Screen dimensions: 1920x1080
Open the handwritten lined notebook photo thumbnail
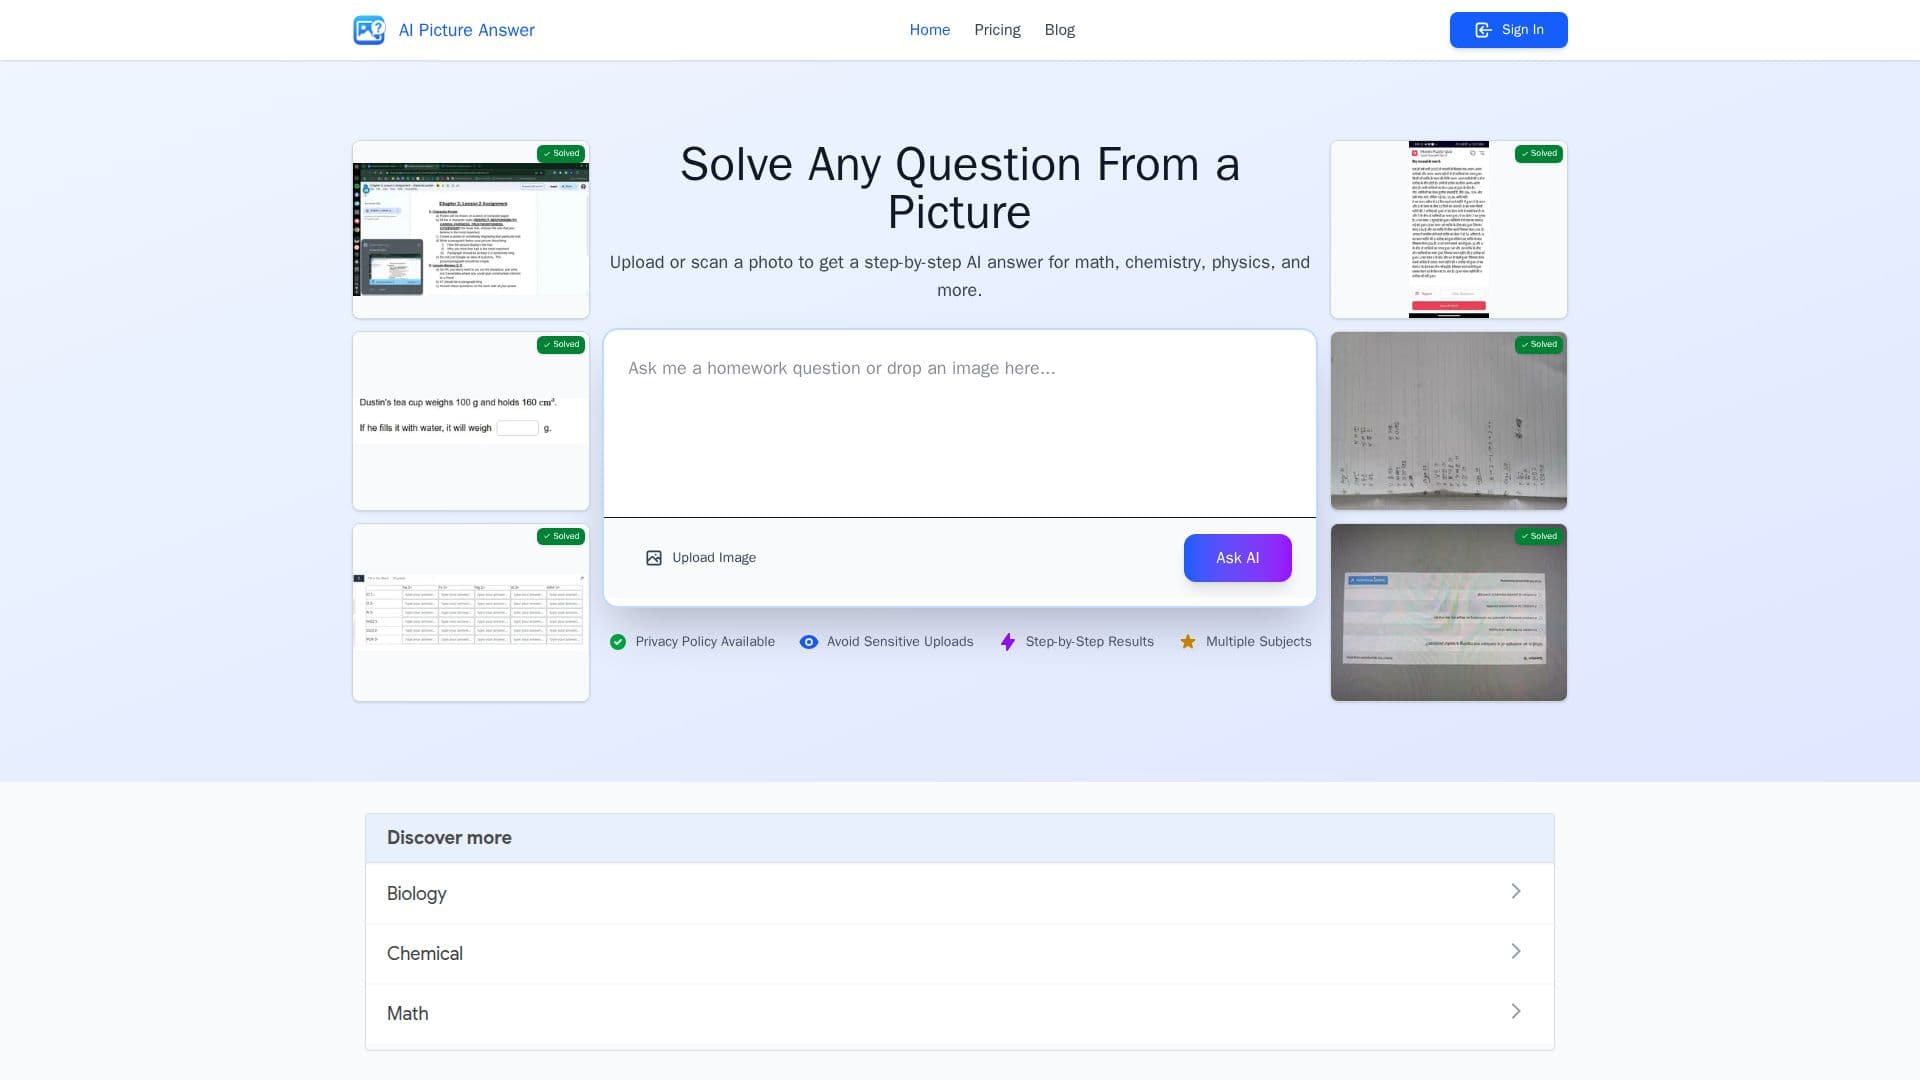click(x=1449, y=421)
